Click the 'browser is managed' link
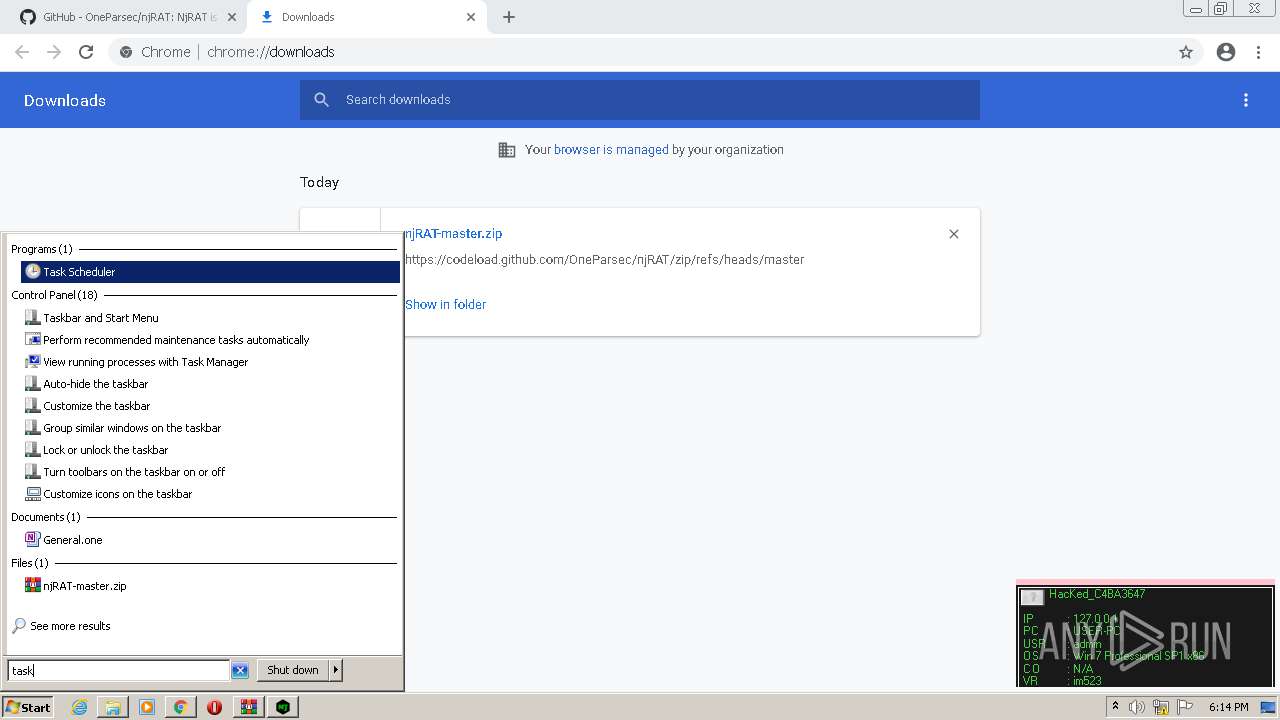The height and width of the screenshot is (720, 1280). [611, 150]
